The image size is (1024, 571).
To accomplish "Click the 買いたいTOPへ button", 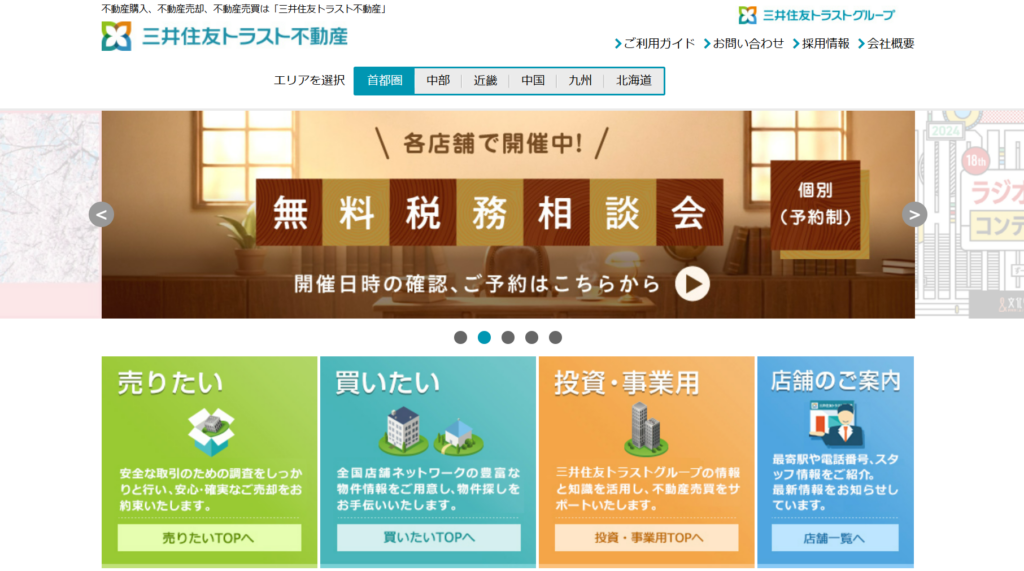I will [x=428, y=537].
